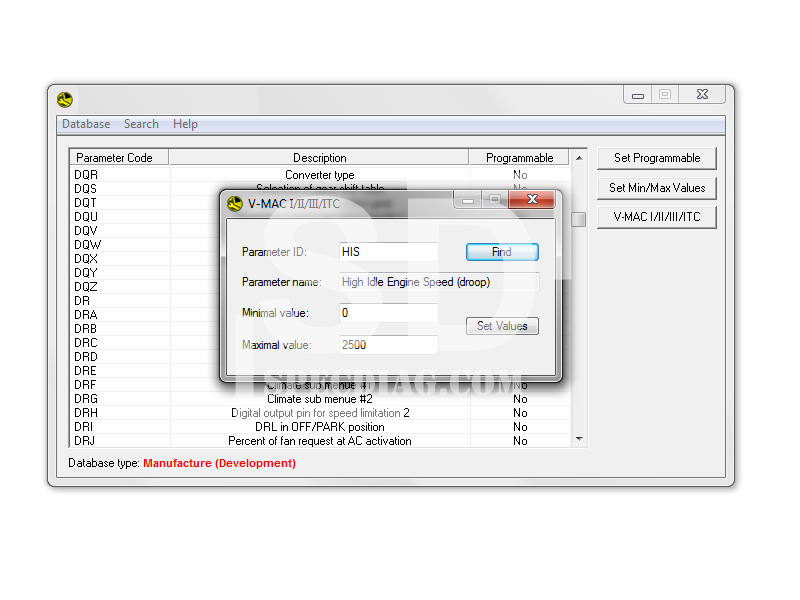
Task: Click the scroll up arrow of parameter list
Action: [x=579, y=158]
